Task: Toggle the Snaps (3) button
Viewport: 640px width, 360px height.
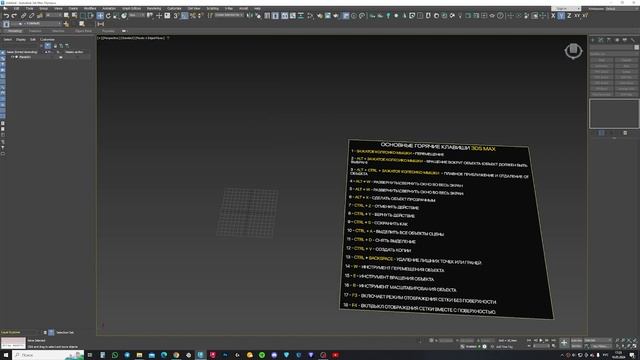Action: click(176, 16)
